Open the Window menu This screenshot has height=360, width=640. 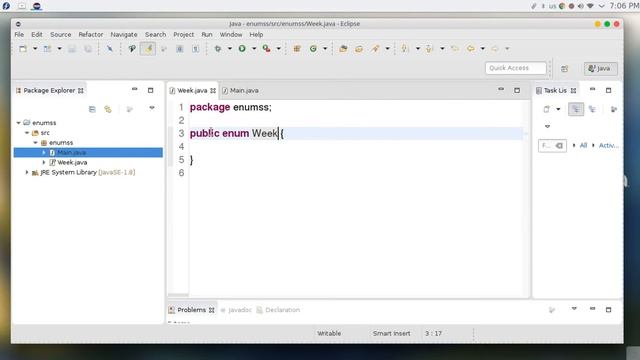click(231, 35)
